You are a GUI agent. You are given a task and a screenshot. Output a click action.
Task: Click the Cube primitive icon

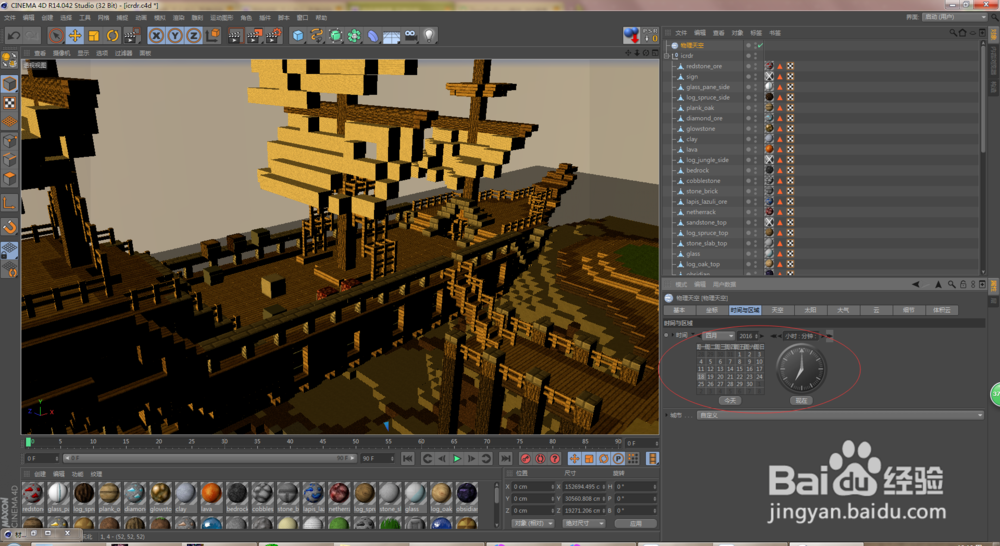point(298,36)
